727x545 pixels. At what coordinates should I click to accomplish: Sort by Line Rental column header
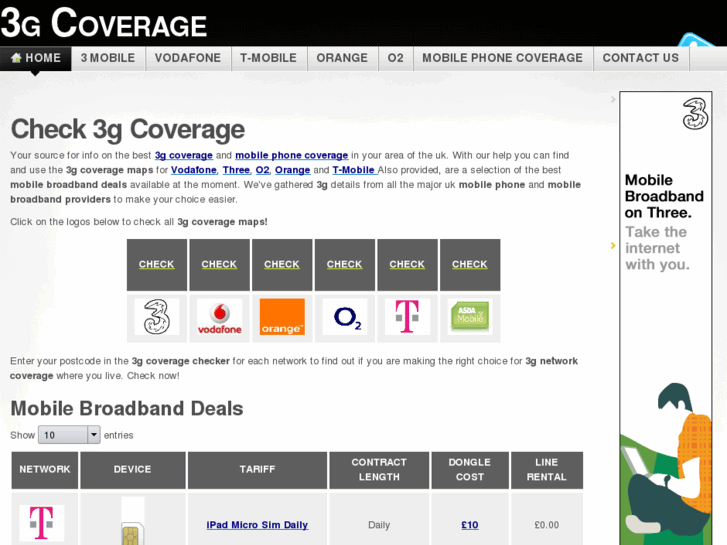click(x=547, y=470)
